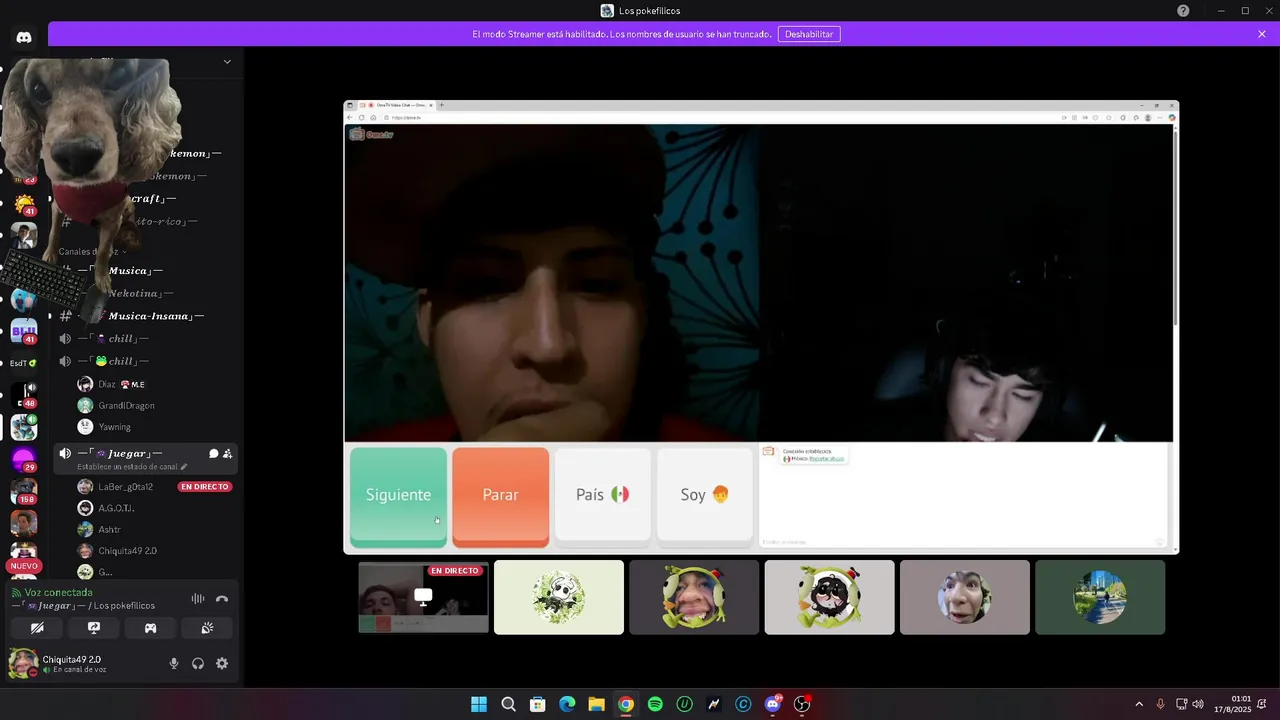This screenshot has height=720, width=1280.
Task: Open País country selector with Mexico flag
Action: 603,494
